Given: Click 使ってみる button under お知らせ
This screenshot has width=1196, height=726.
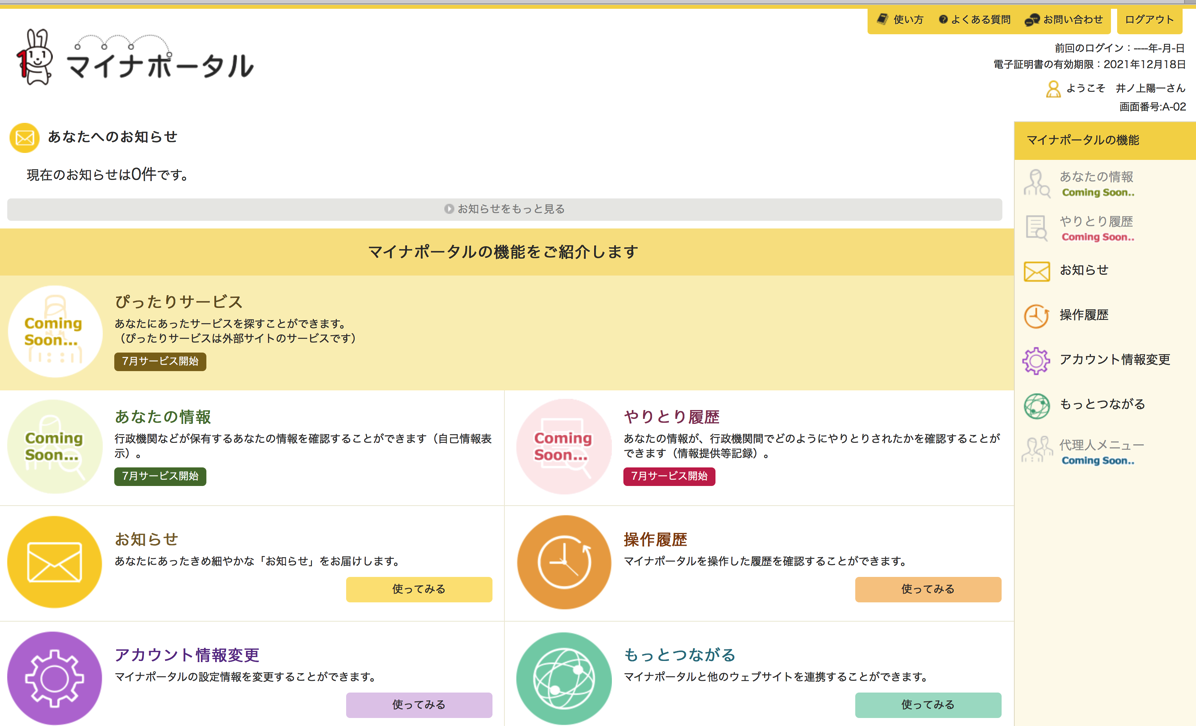Looking at the screenshot, I should tap(419, 589).
